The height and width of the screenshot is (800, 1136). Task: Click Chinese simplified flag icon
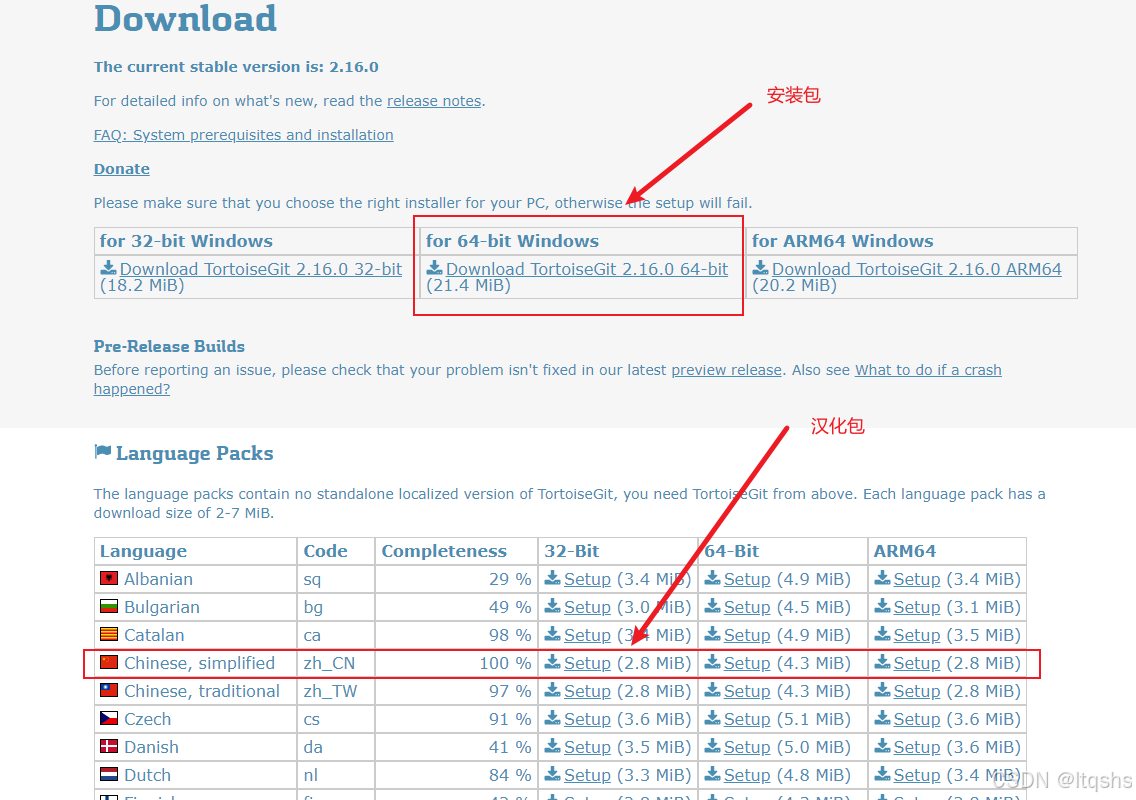pos(109,662)
